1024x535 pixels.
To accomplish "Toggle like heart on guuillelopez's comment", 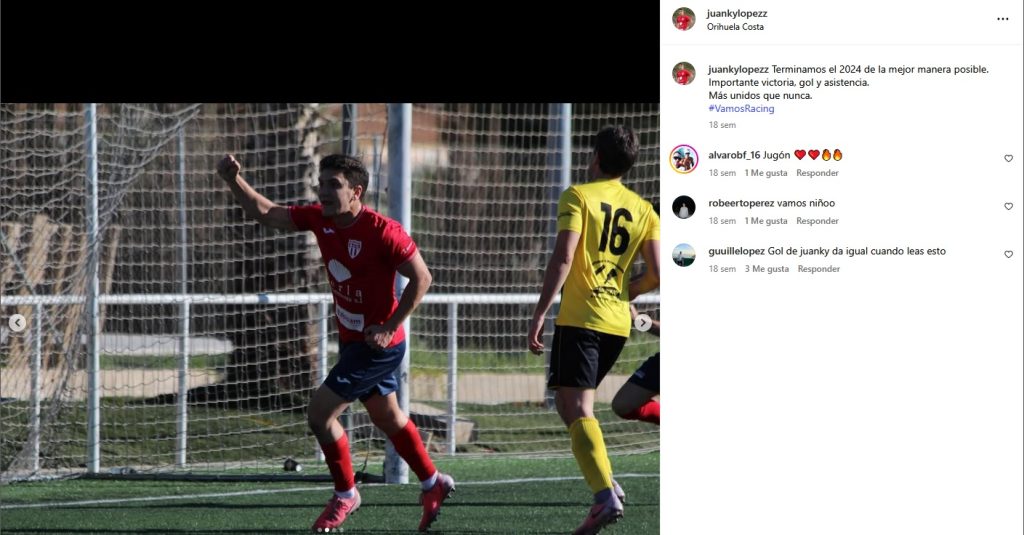I will pos(1008,254).
